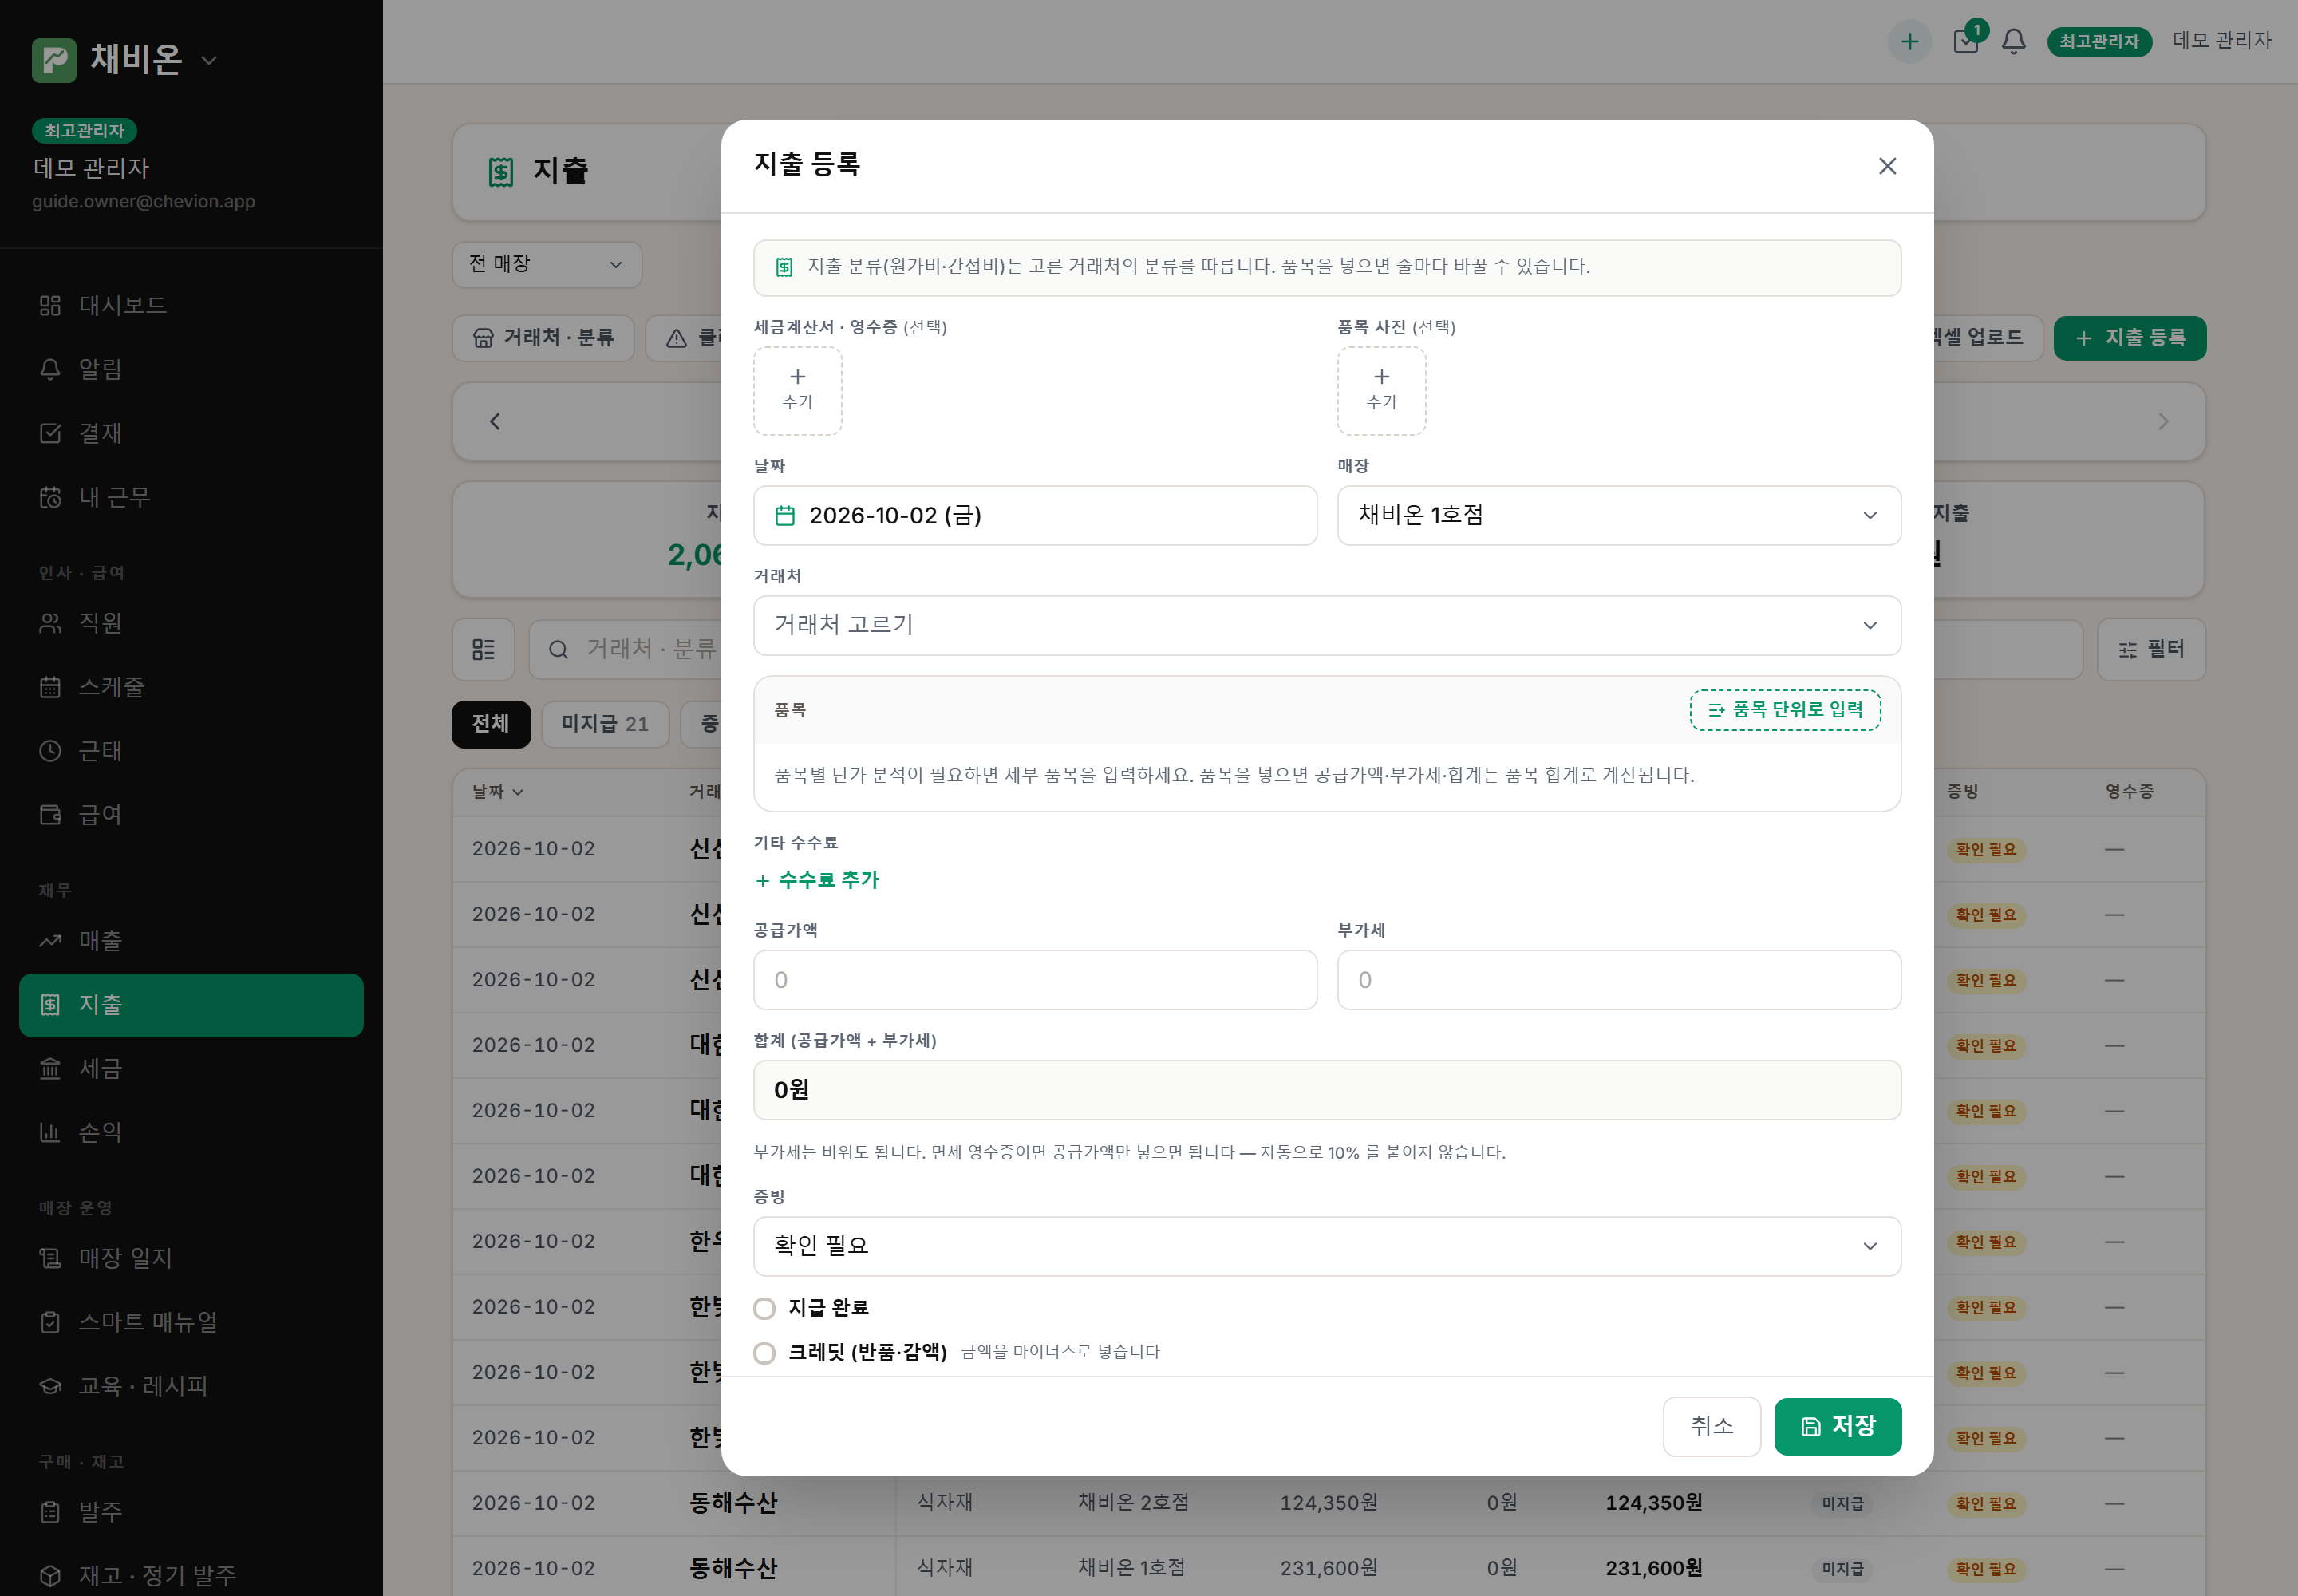Screen dimensions: 2298x1596
Task: Open 알림 in sidebar
Action: (x=191, y=369)
